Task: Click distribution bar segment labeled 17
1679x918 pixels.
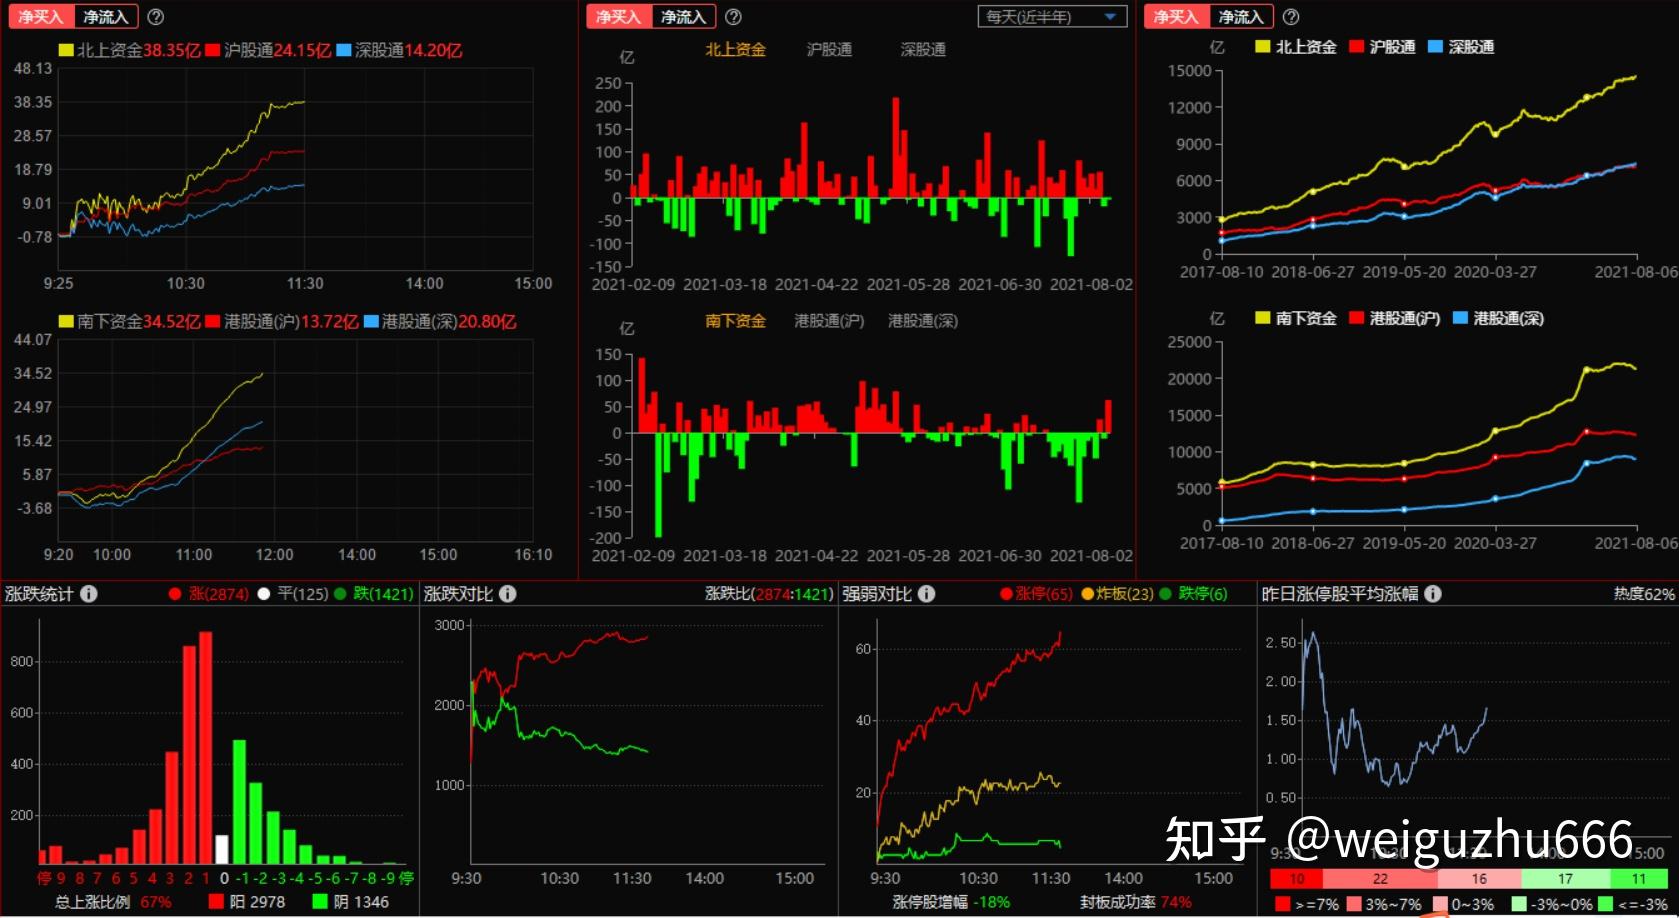Action: 1565,879
